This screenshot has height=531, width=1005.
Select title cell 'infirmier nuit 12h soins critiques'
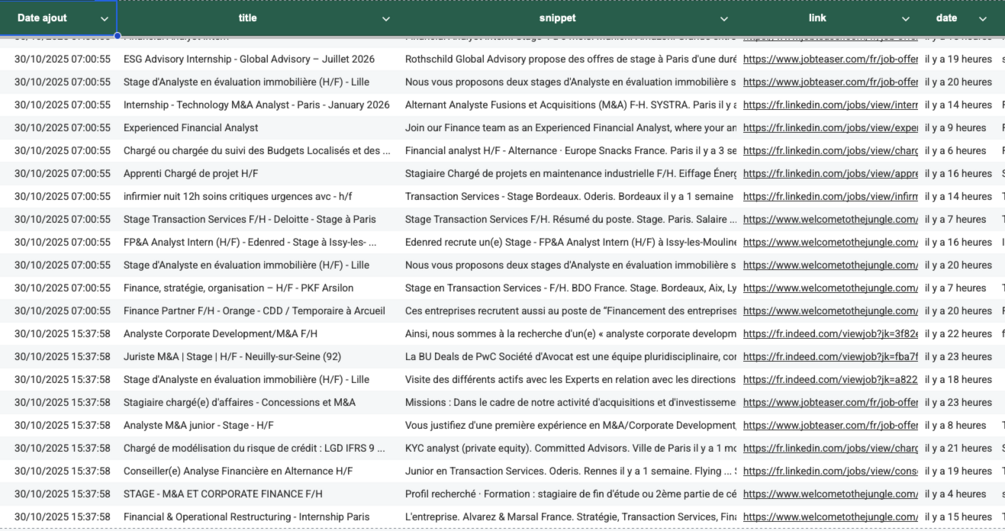coord(237,196)
